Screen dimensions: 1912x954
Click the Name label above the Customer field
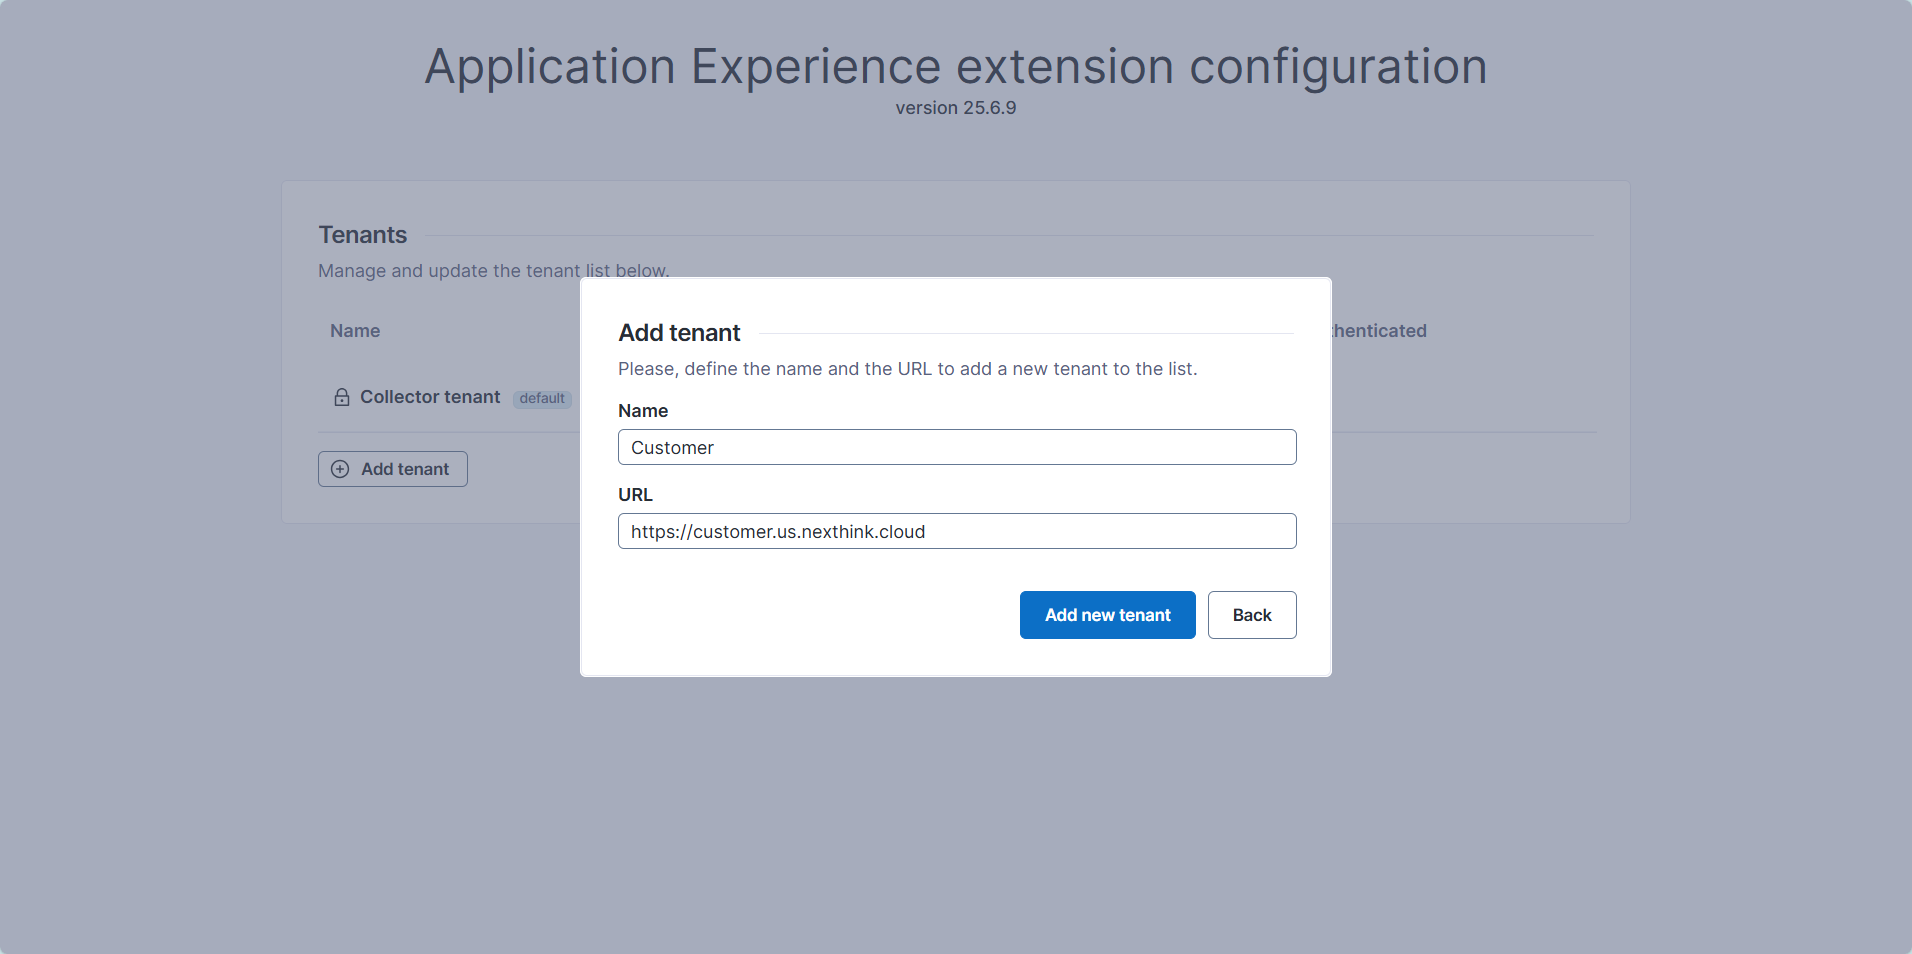pyautogui.click(x=643, y=411)
